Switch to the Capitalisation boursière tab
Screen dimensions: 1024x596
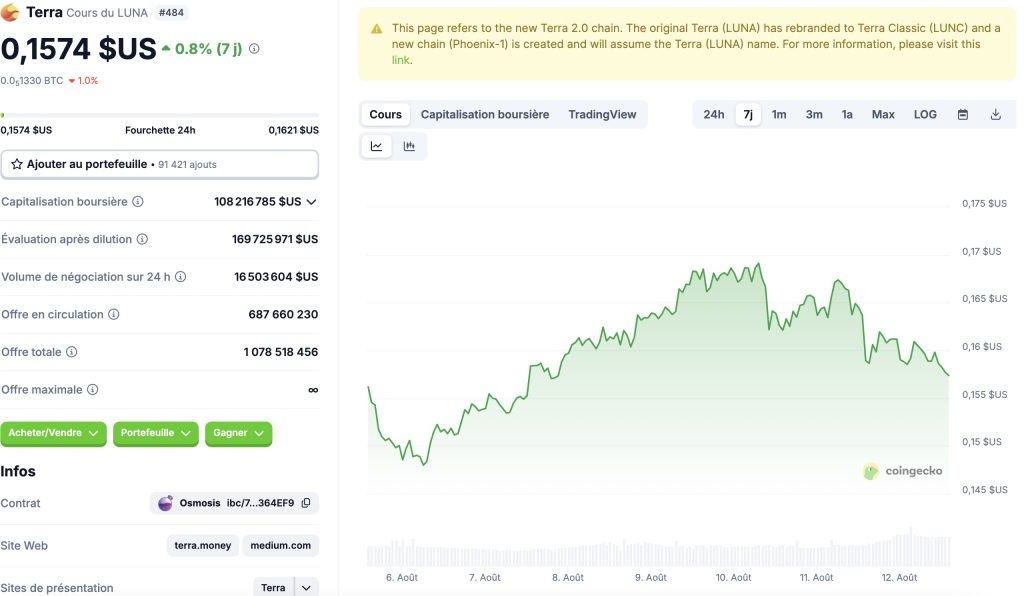point(485,114)
